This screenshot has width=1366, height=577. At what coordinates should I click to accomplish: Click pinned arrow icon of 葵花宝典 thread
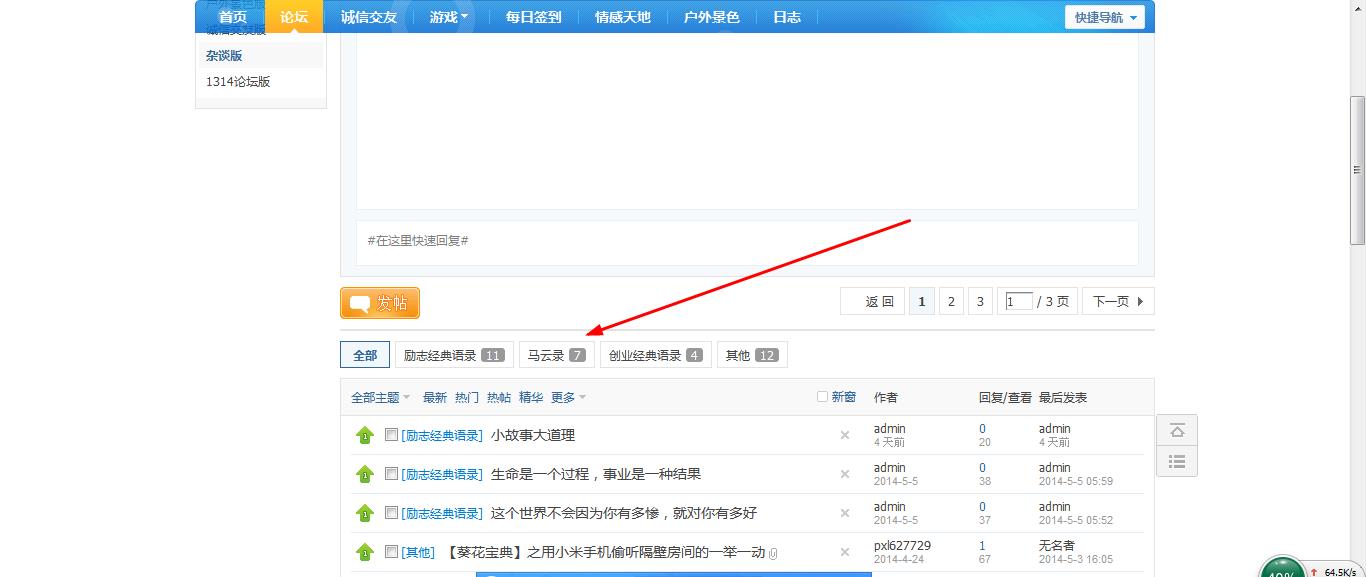pyautogui.click(x=365, y=552)
